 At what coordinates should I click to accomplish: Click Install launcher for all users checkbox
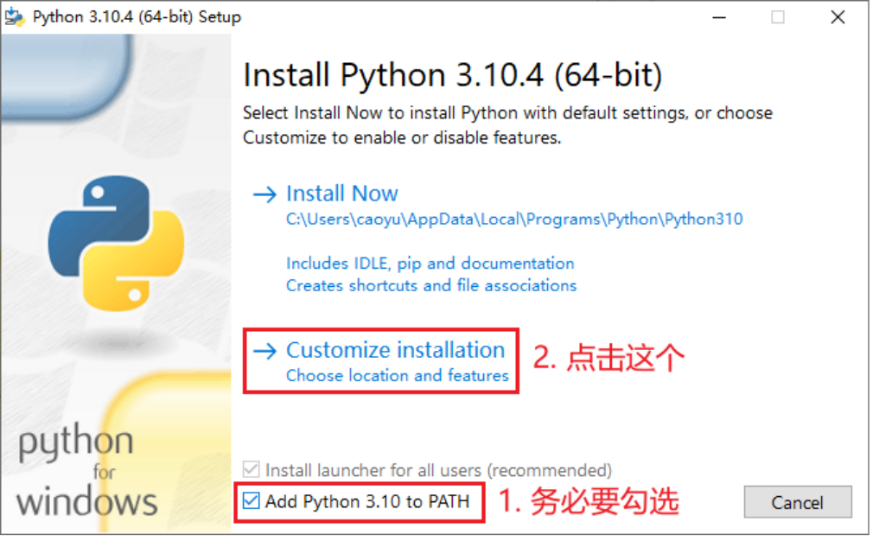(251, 469)
